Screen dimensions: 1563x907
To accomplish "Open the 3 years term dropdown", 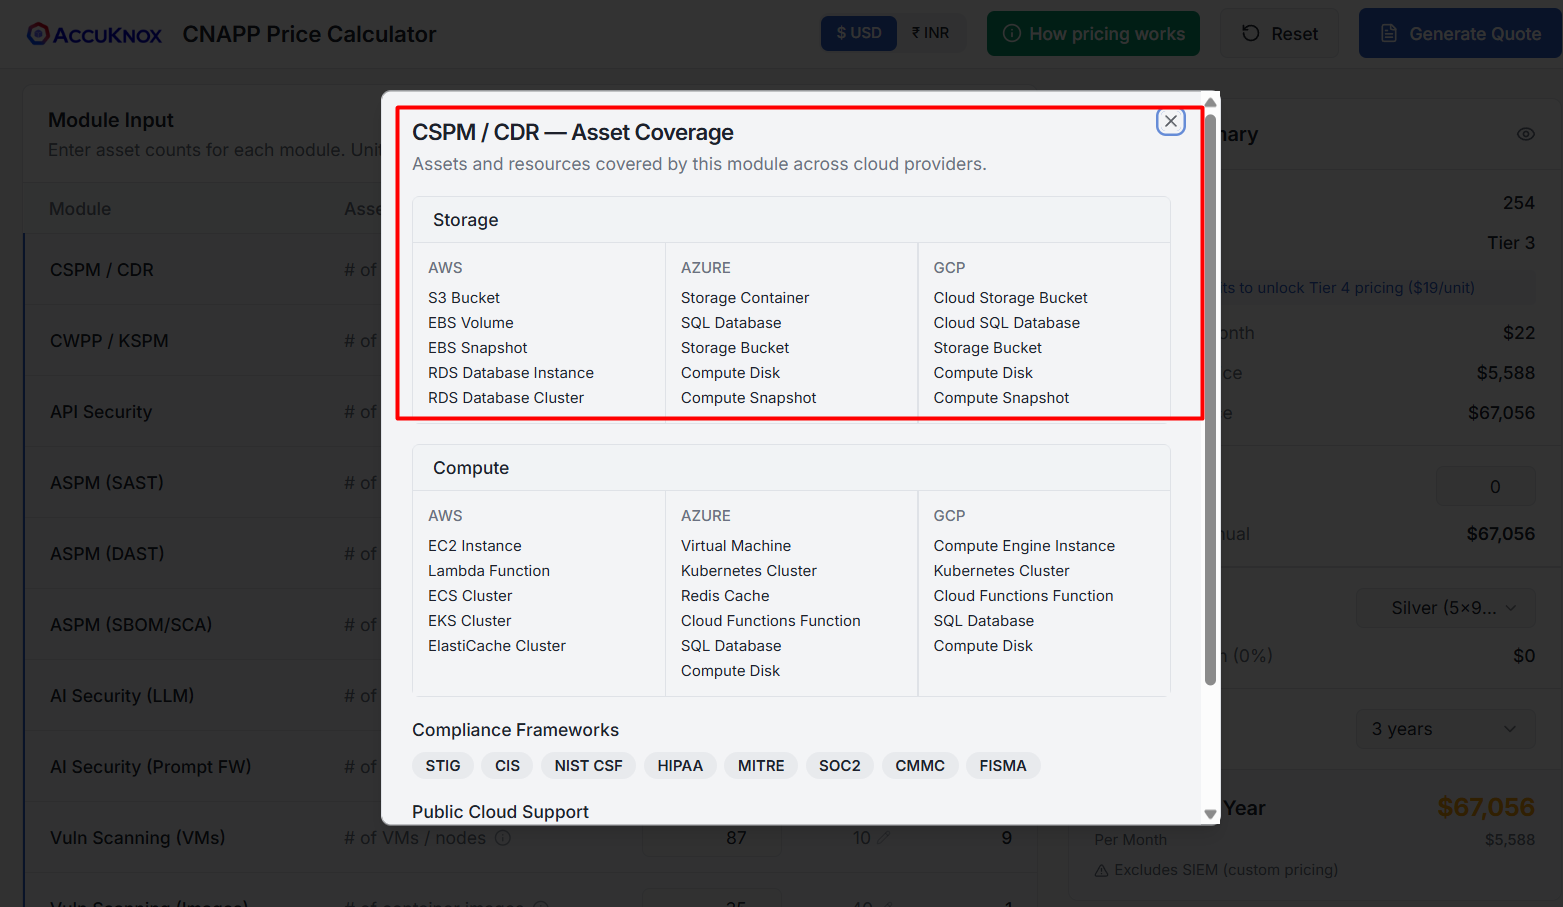I will pos(1445,729).
